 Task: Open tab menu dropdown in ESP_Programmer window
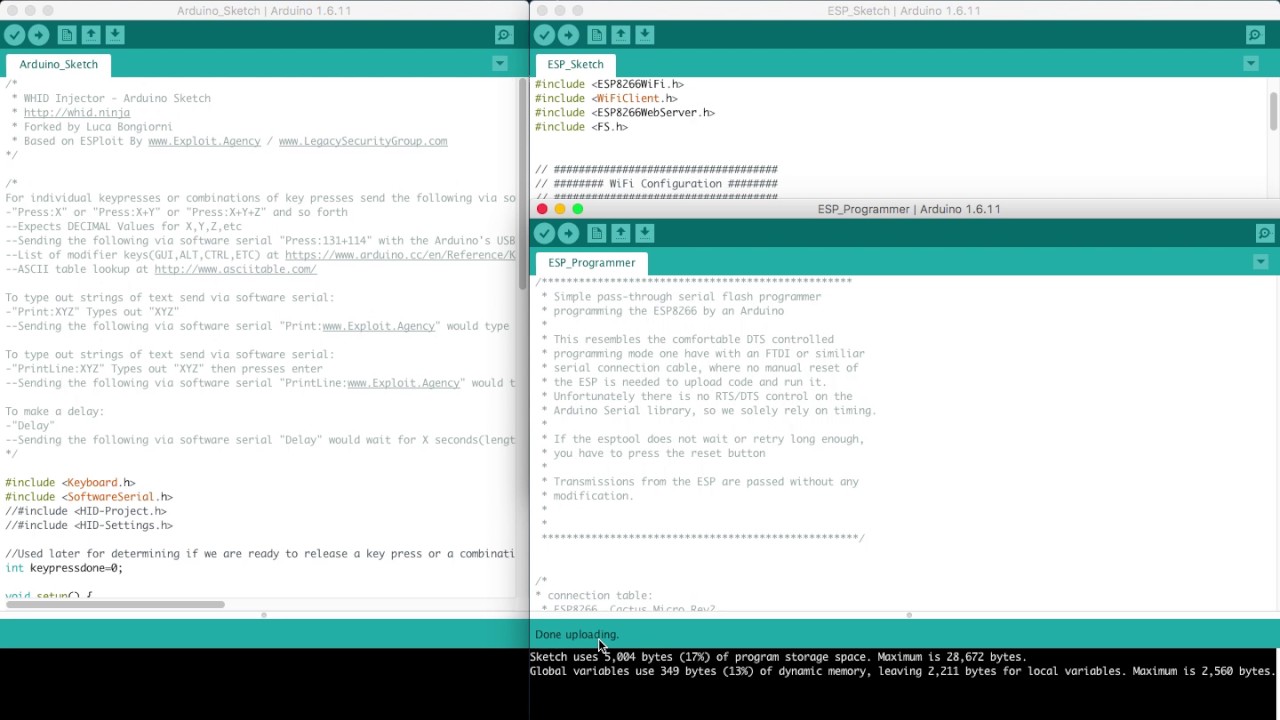(1260, 262)
